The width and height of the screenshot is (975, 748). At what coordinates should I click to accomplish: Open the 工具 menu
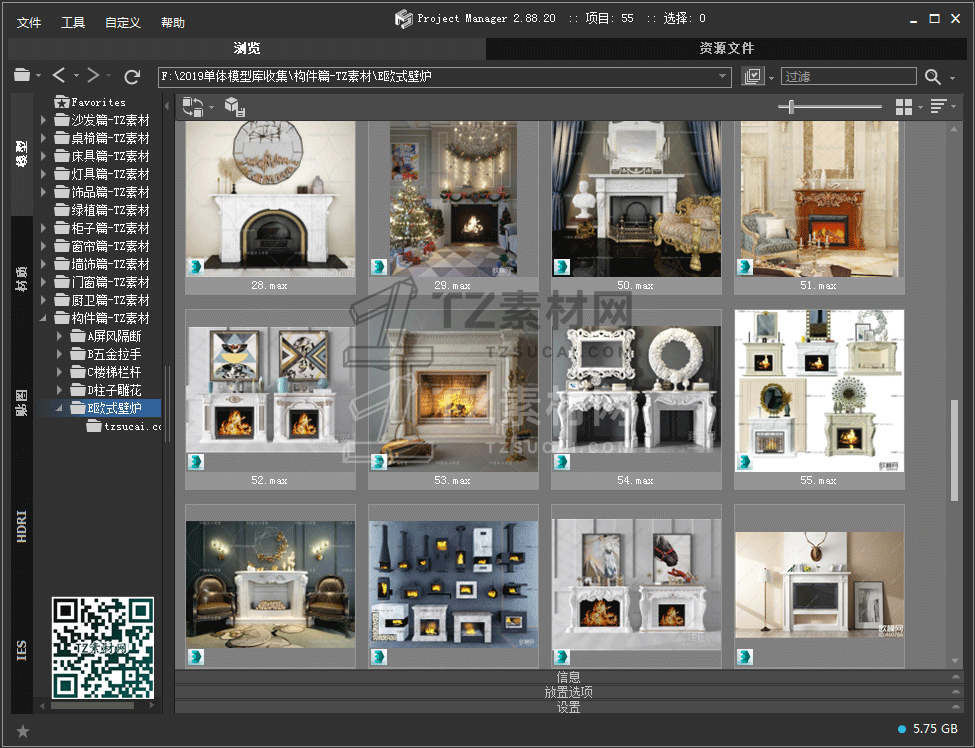pos(73,23)
